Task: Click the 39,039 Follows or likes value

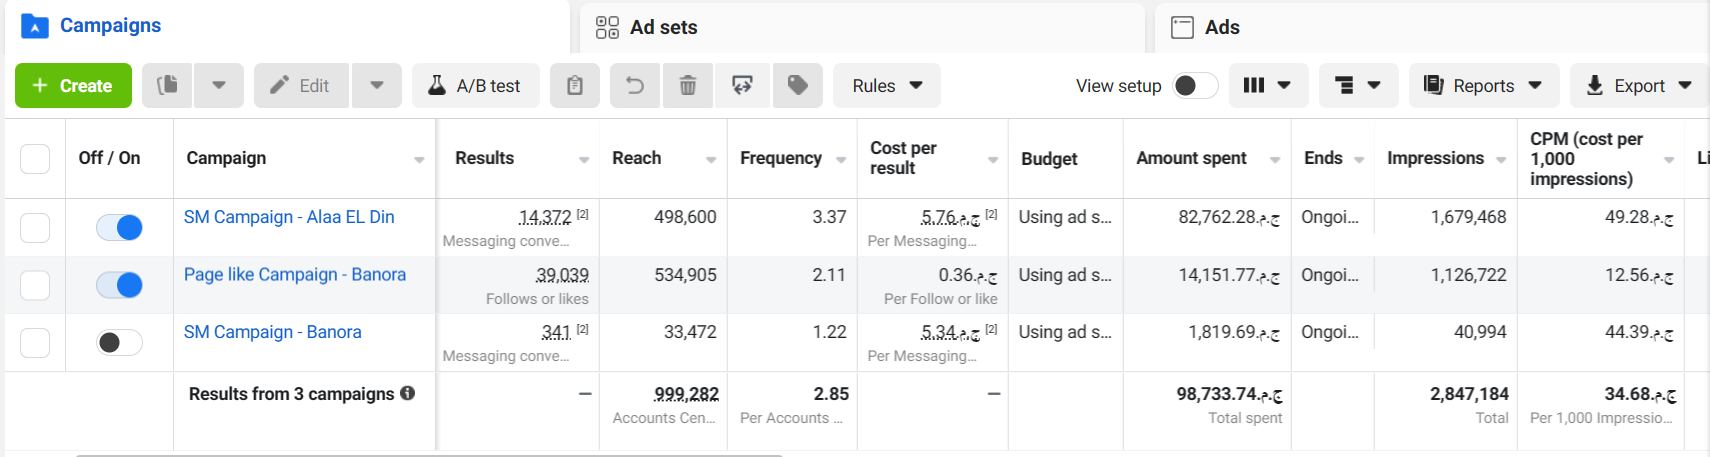Action: tap(562, 275)
